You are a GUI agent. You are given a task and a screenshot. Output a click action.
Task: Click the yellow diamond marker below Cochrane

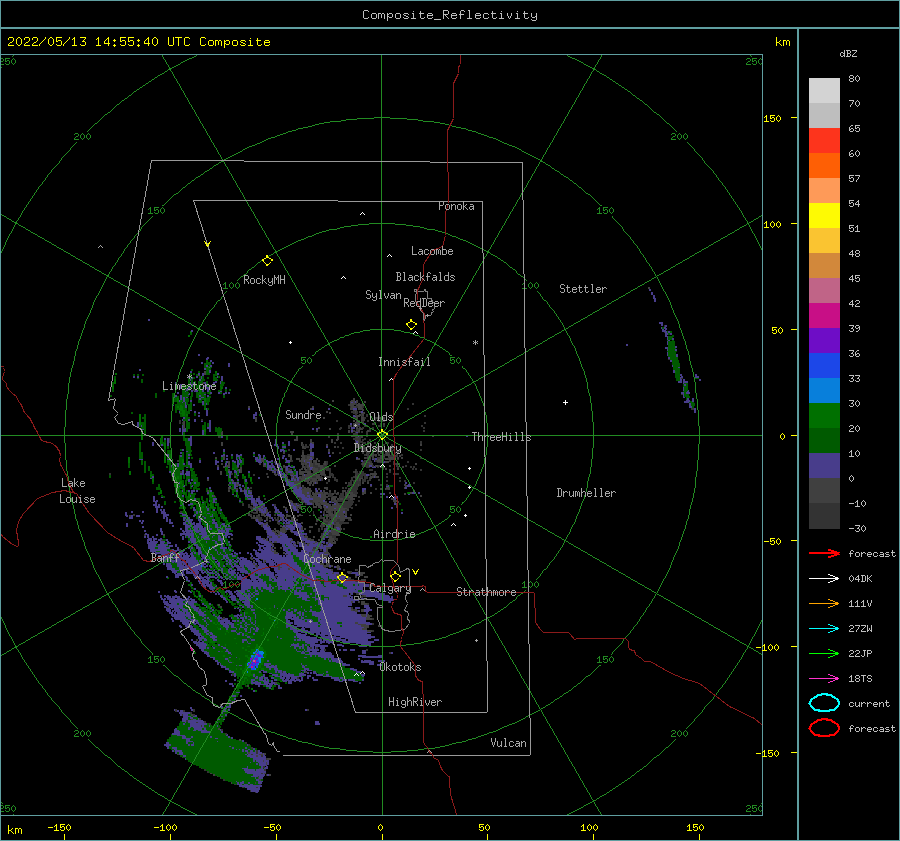coord(343,577)
